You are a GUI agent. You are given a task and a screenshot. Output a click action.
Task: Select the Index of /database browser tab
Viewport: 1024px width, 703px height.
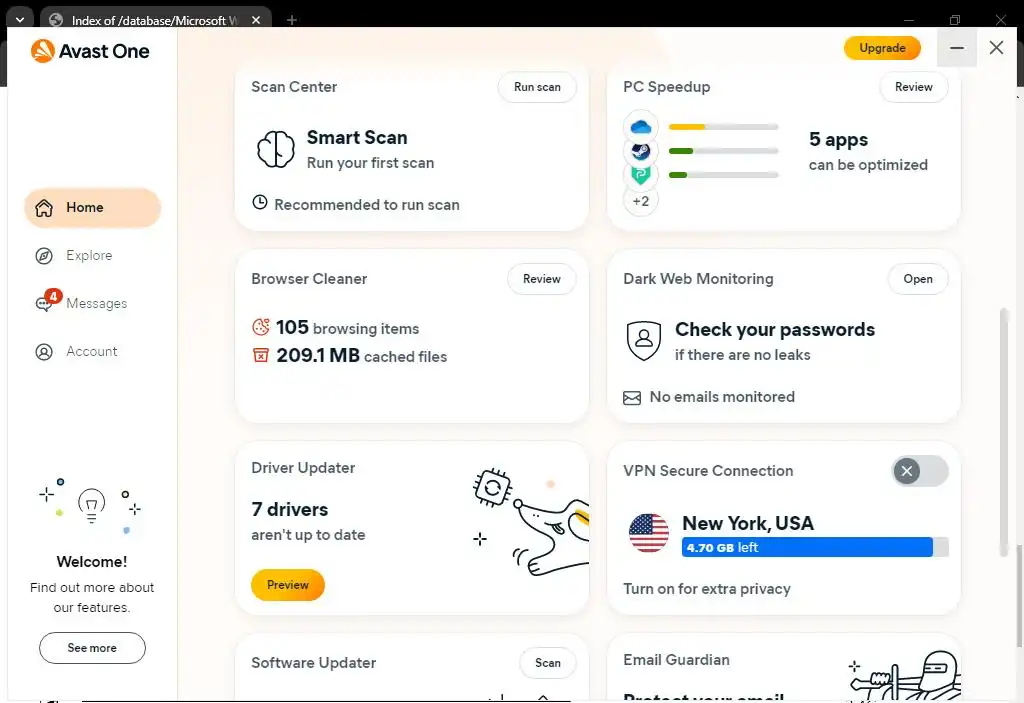[155, 20]
